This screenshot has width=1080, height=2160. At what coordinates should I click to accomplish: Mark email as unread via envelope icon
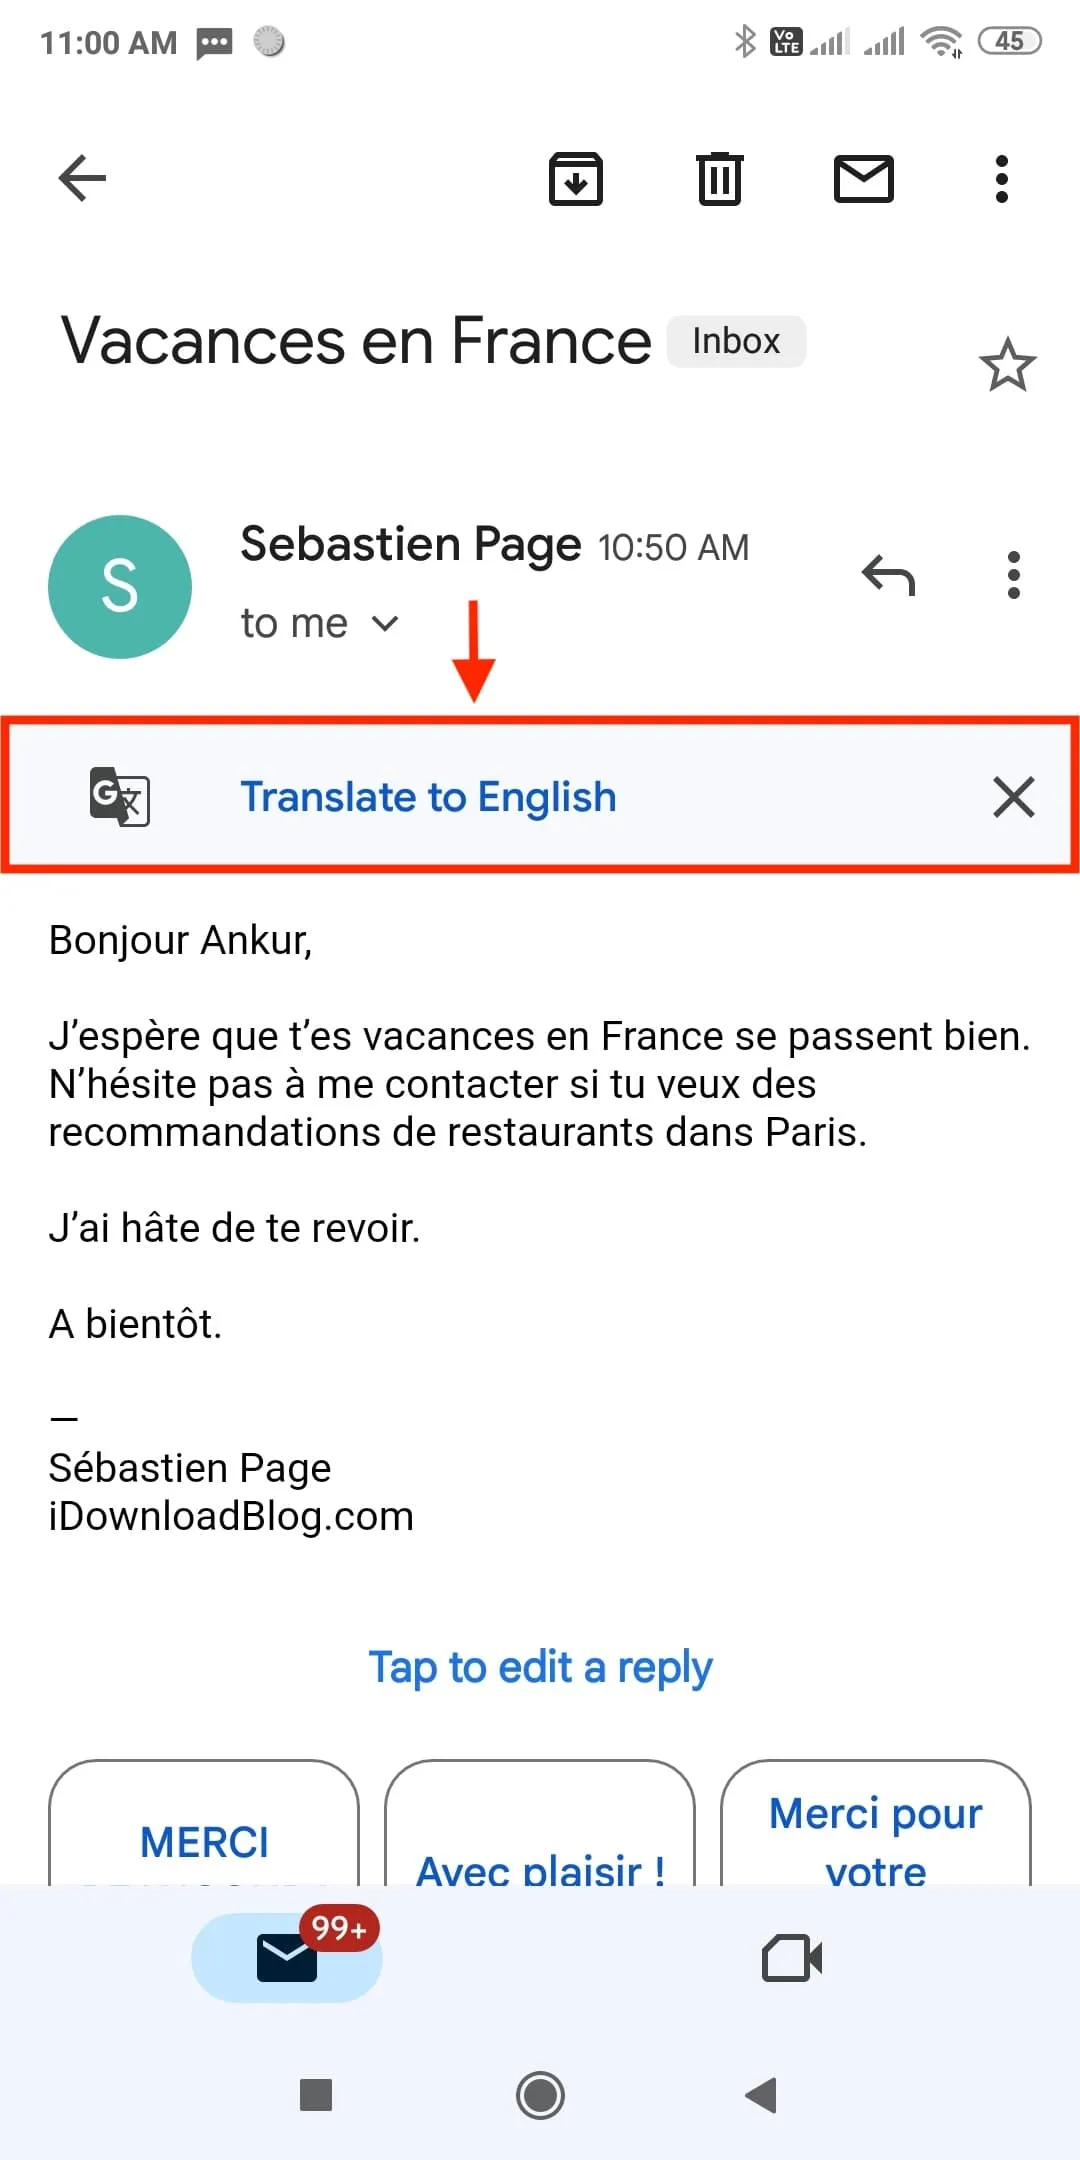[864, 179]
